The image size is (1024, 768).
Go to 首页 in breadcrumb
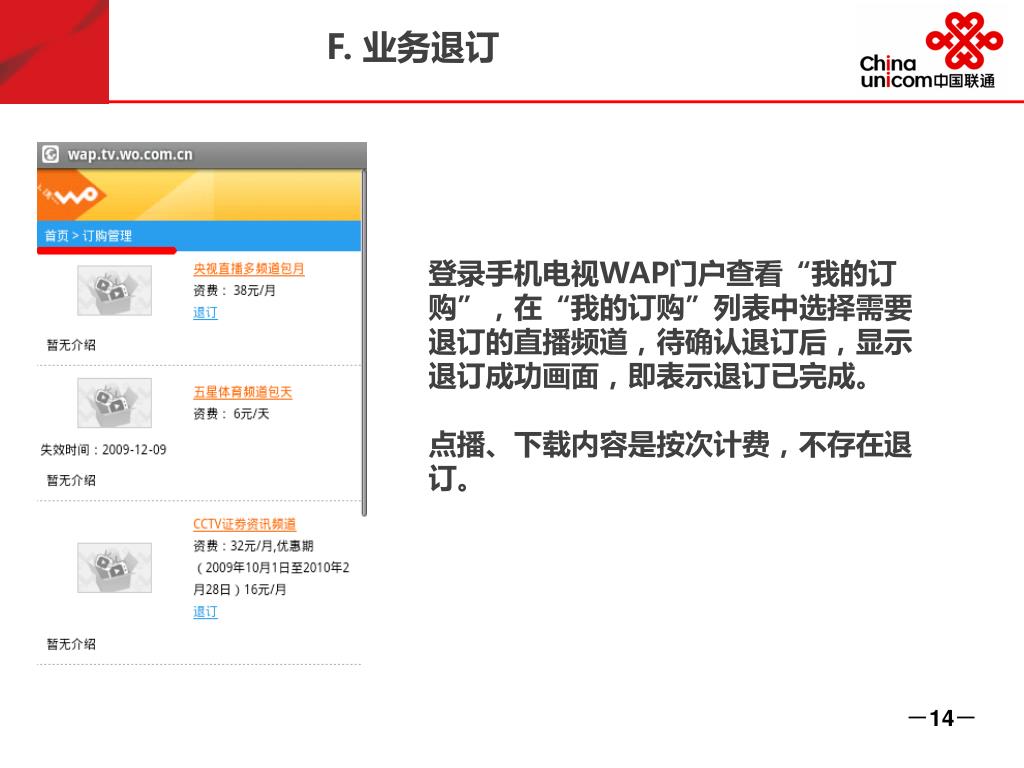click(56, 236)
